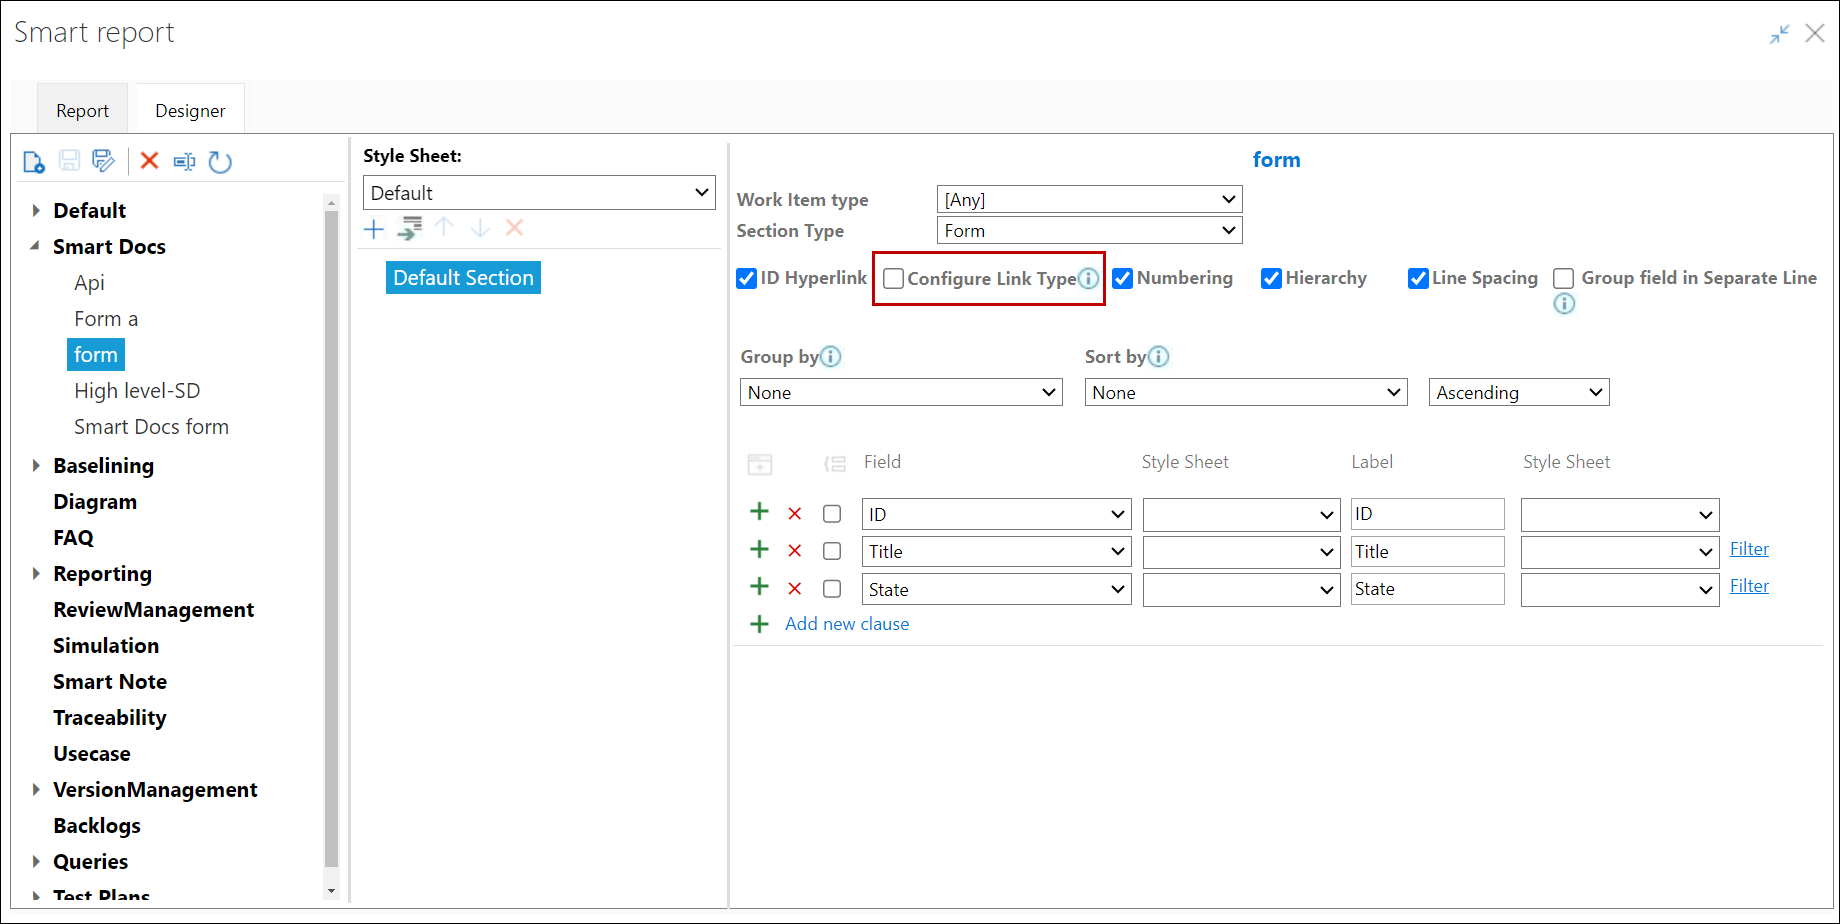The width and height of the screenshot is (1840, 924).
Task: Add a clause after the State row
Action: (x=760, y=587)
